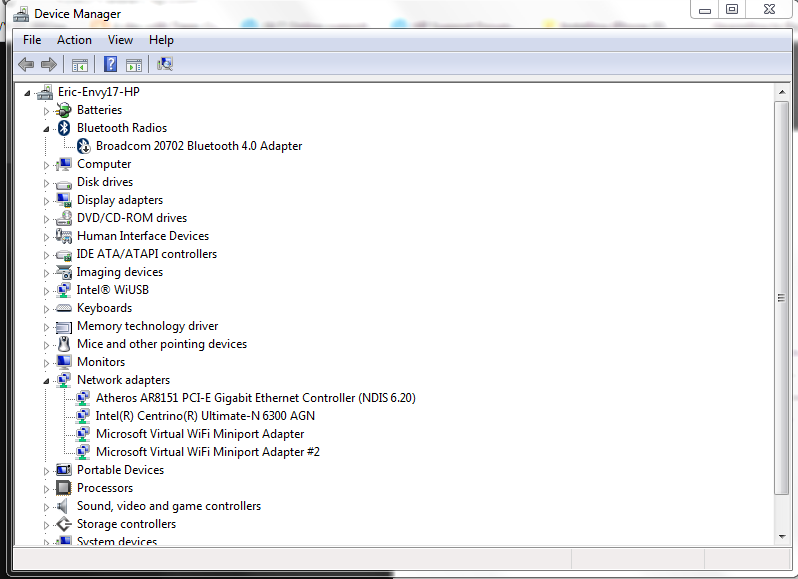Click the Device Manager title bar icon
The height and width of the screenshot is (579, 798).
point(21,14)
